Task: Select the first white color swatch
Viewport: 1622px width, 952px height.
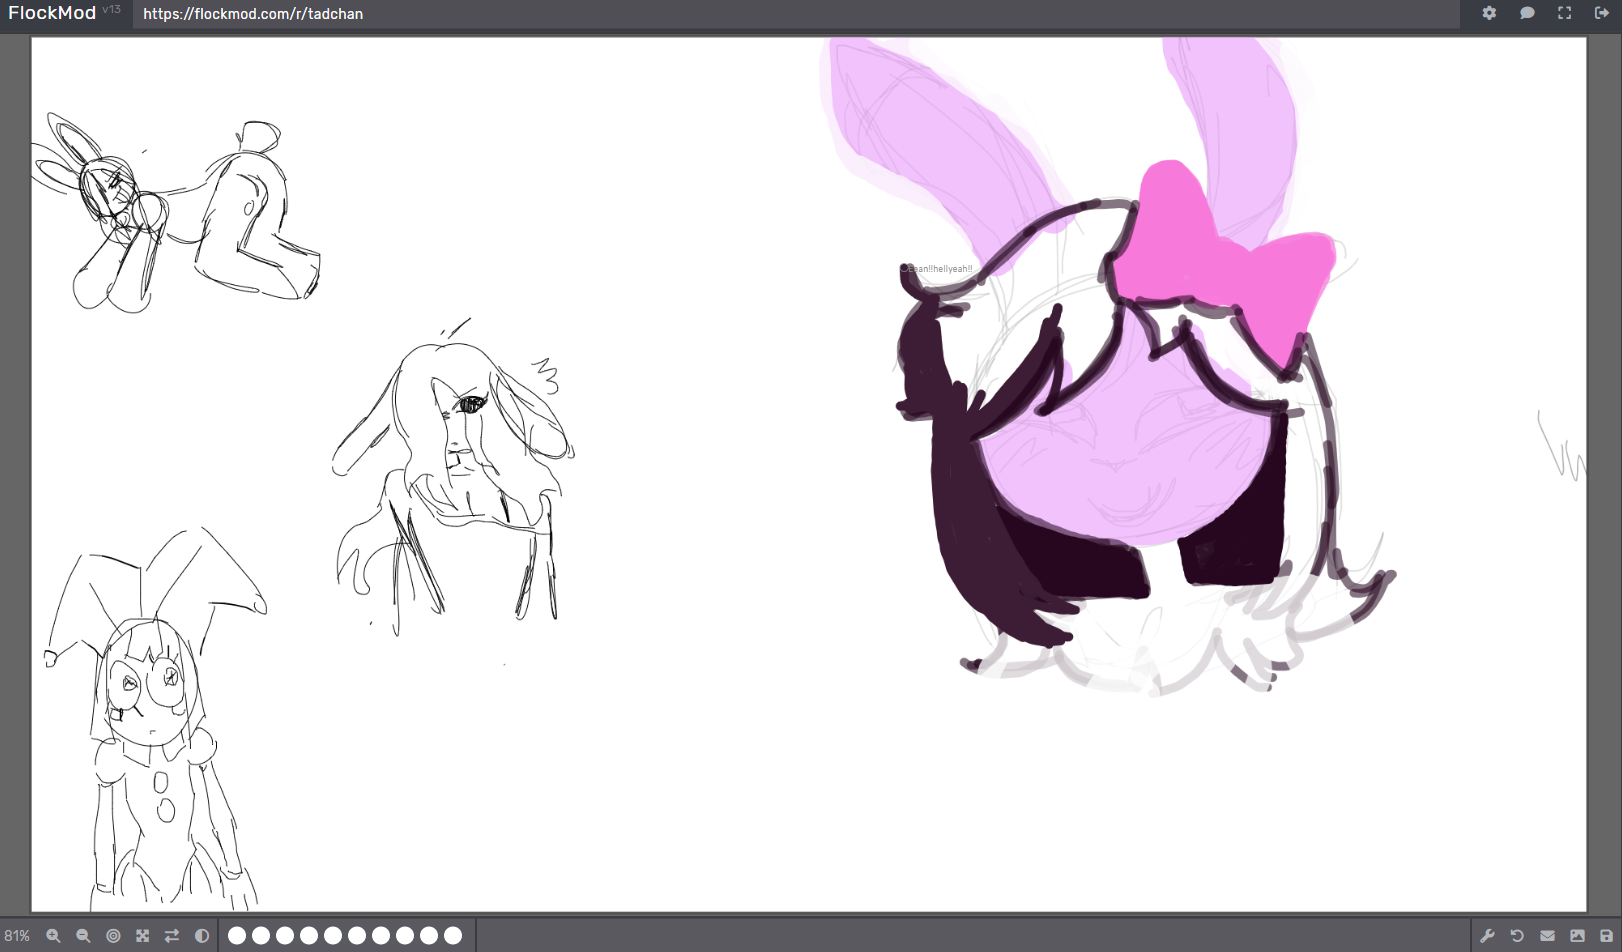Action: pos(237,936)
